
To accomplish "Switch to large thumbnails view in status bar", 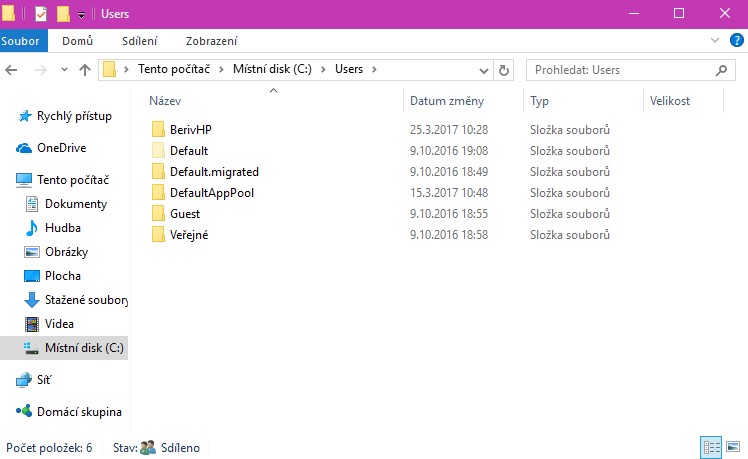I will point(733,447).
